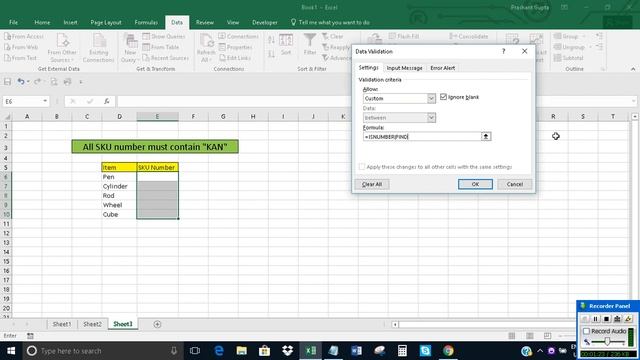Click the Group icon in Outline
The width and height of the screenshot is (640, 360).
click(558, 36)
